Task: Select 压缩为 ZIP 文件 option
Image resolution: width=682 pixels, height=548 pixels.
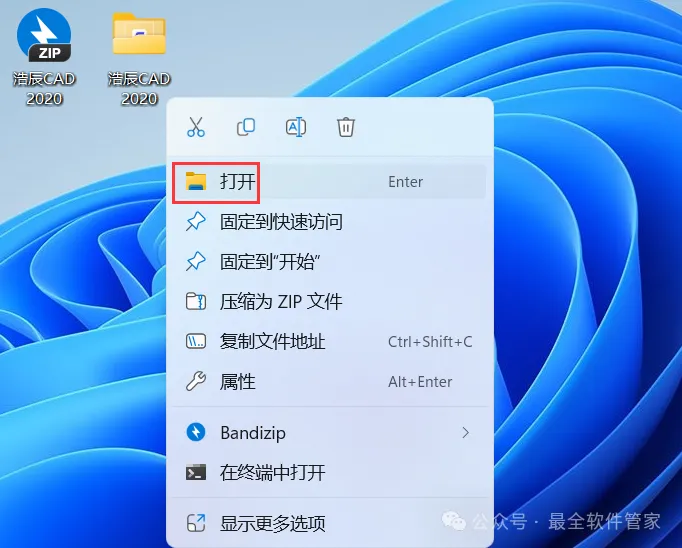Action: click(x=329, y=302)
